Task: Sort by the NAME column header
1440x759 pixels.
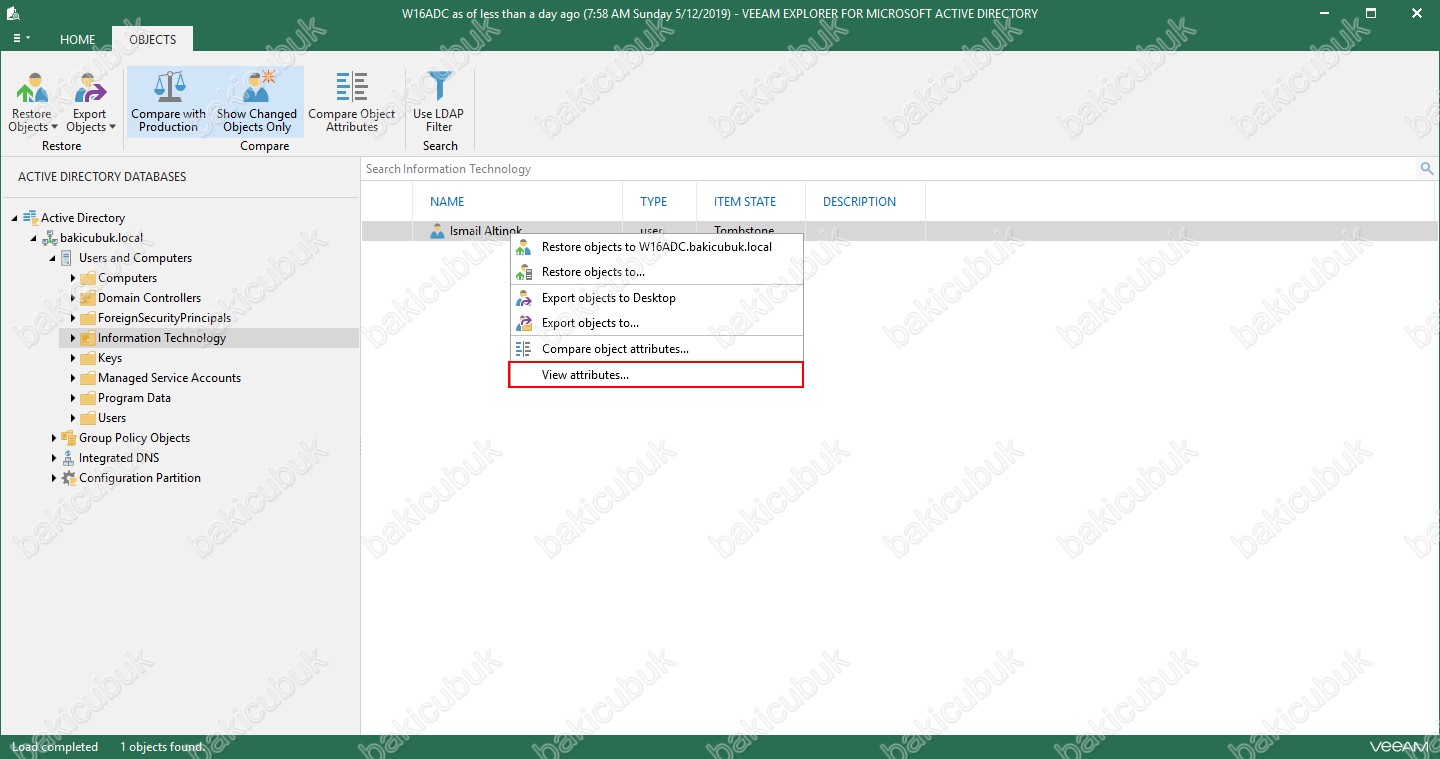Action: (x=447, y=202)
